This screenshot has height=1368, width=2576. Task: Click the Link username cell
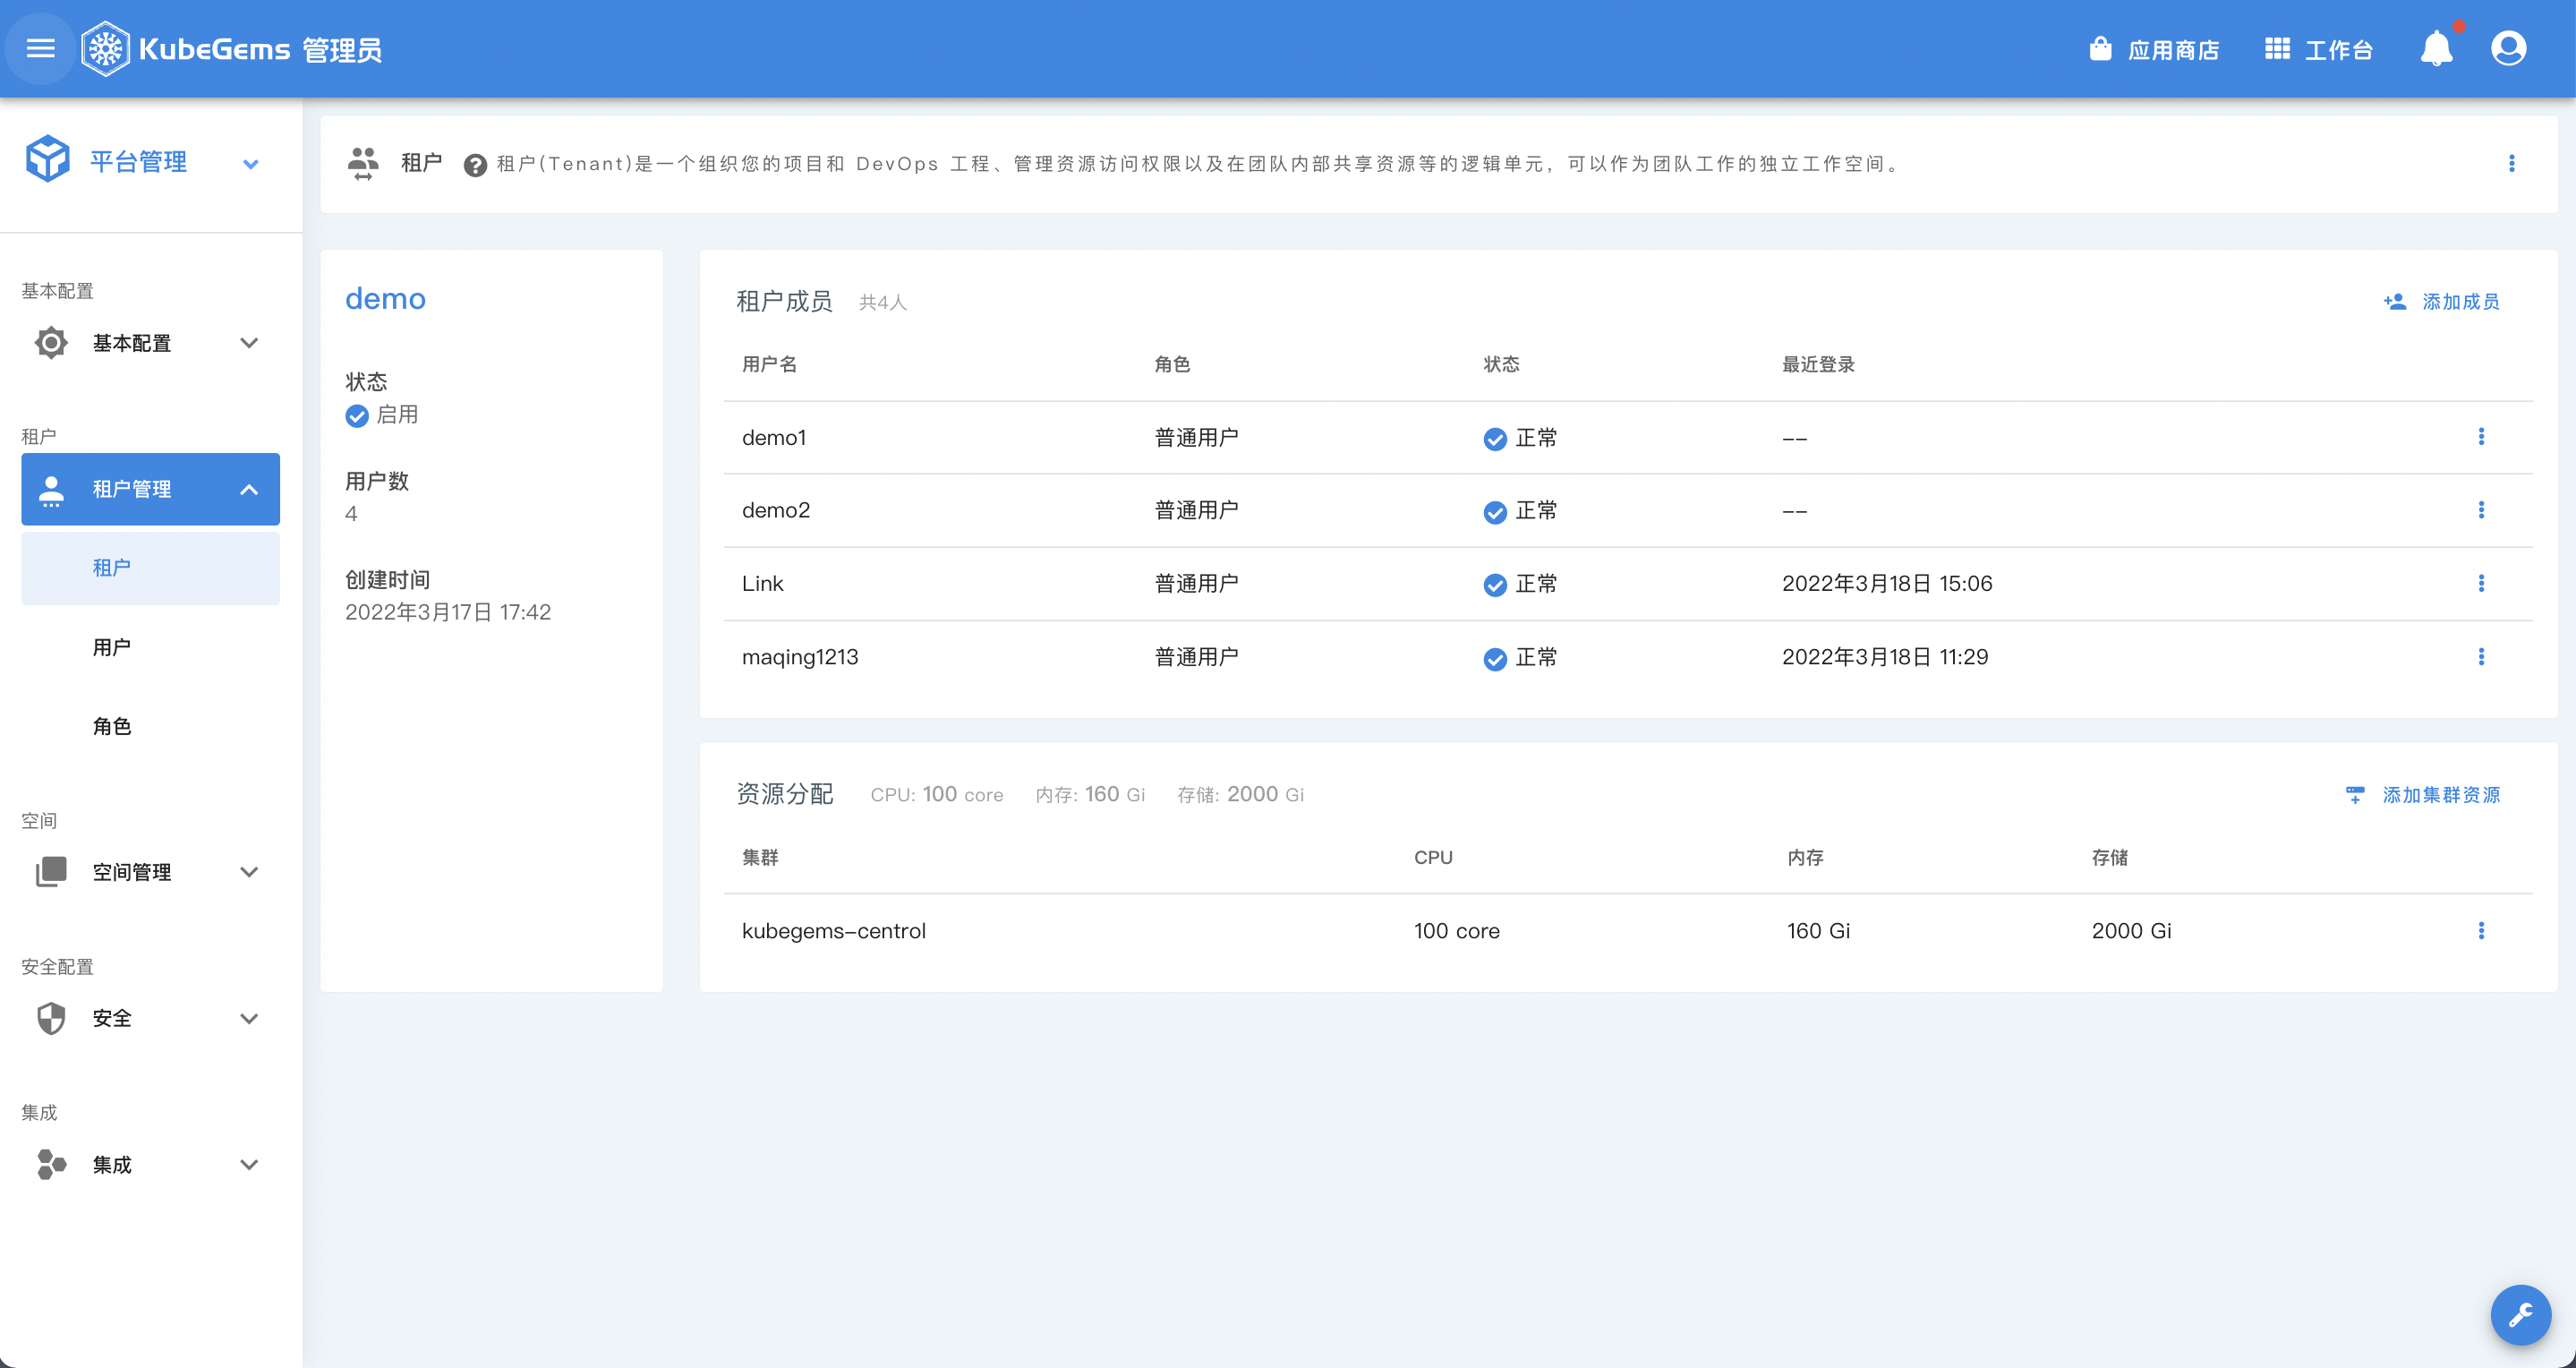pyautogui.click(x=762, y=583)
